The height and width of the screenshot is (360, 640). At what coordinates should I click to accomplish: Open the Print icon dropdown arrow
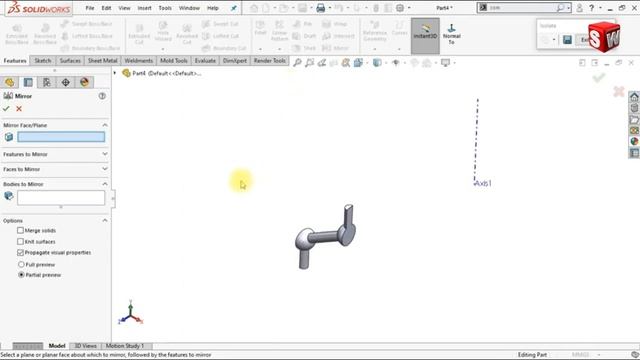click(x=329, y=8)
